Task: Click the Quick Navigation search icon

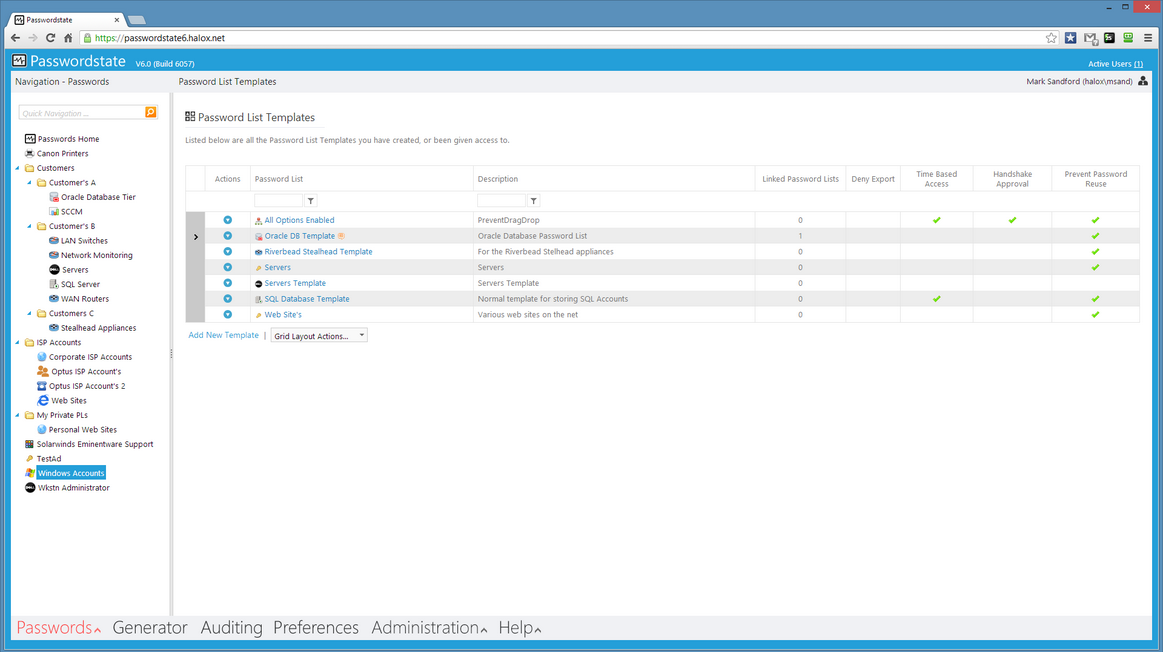Action: [x=151, y=113]
